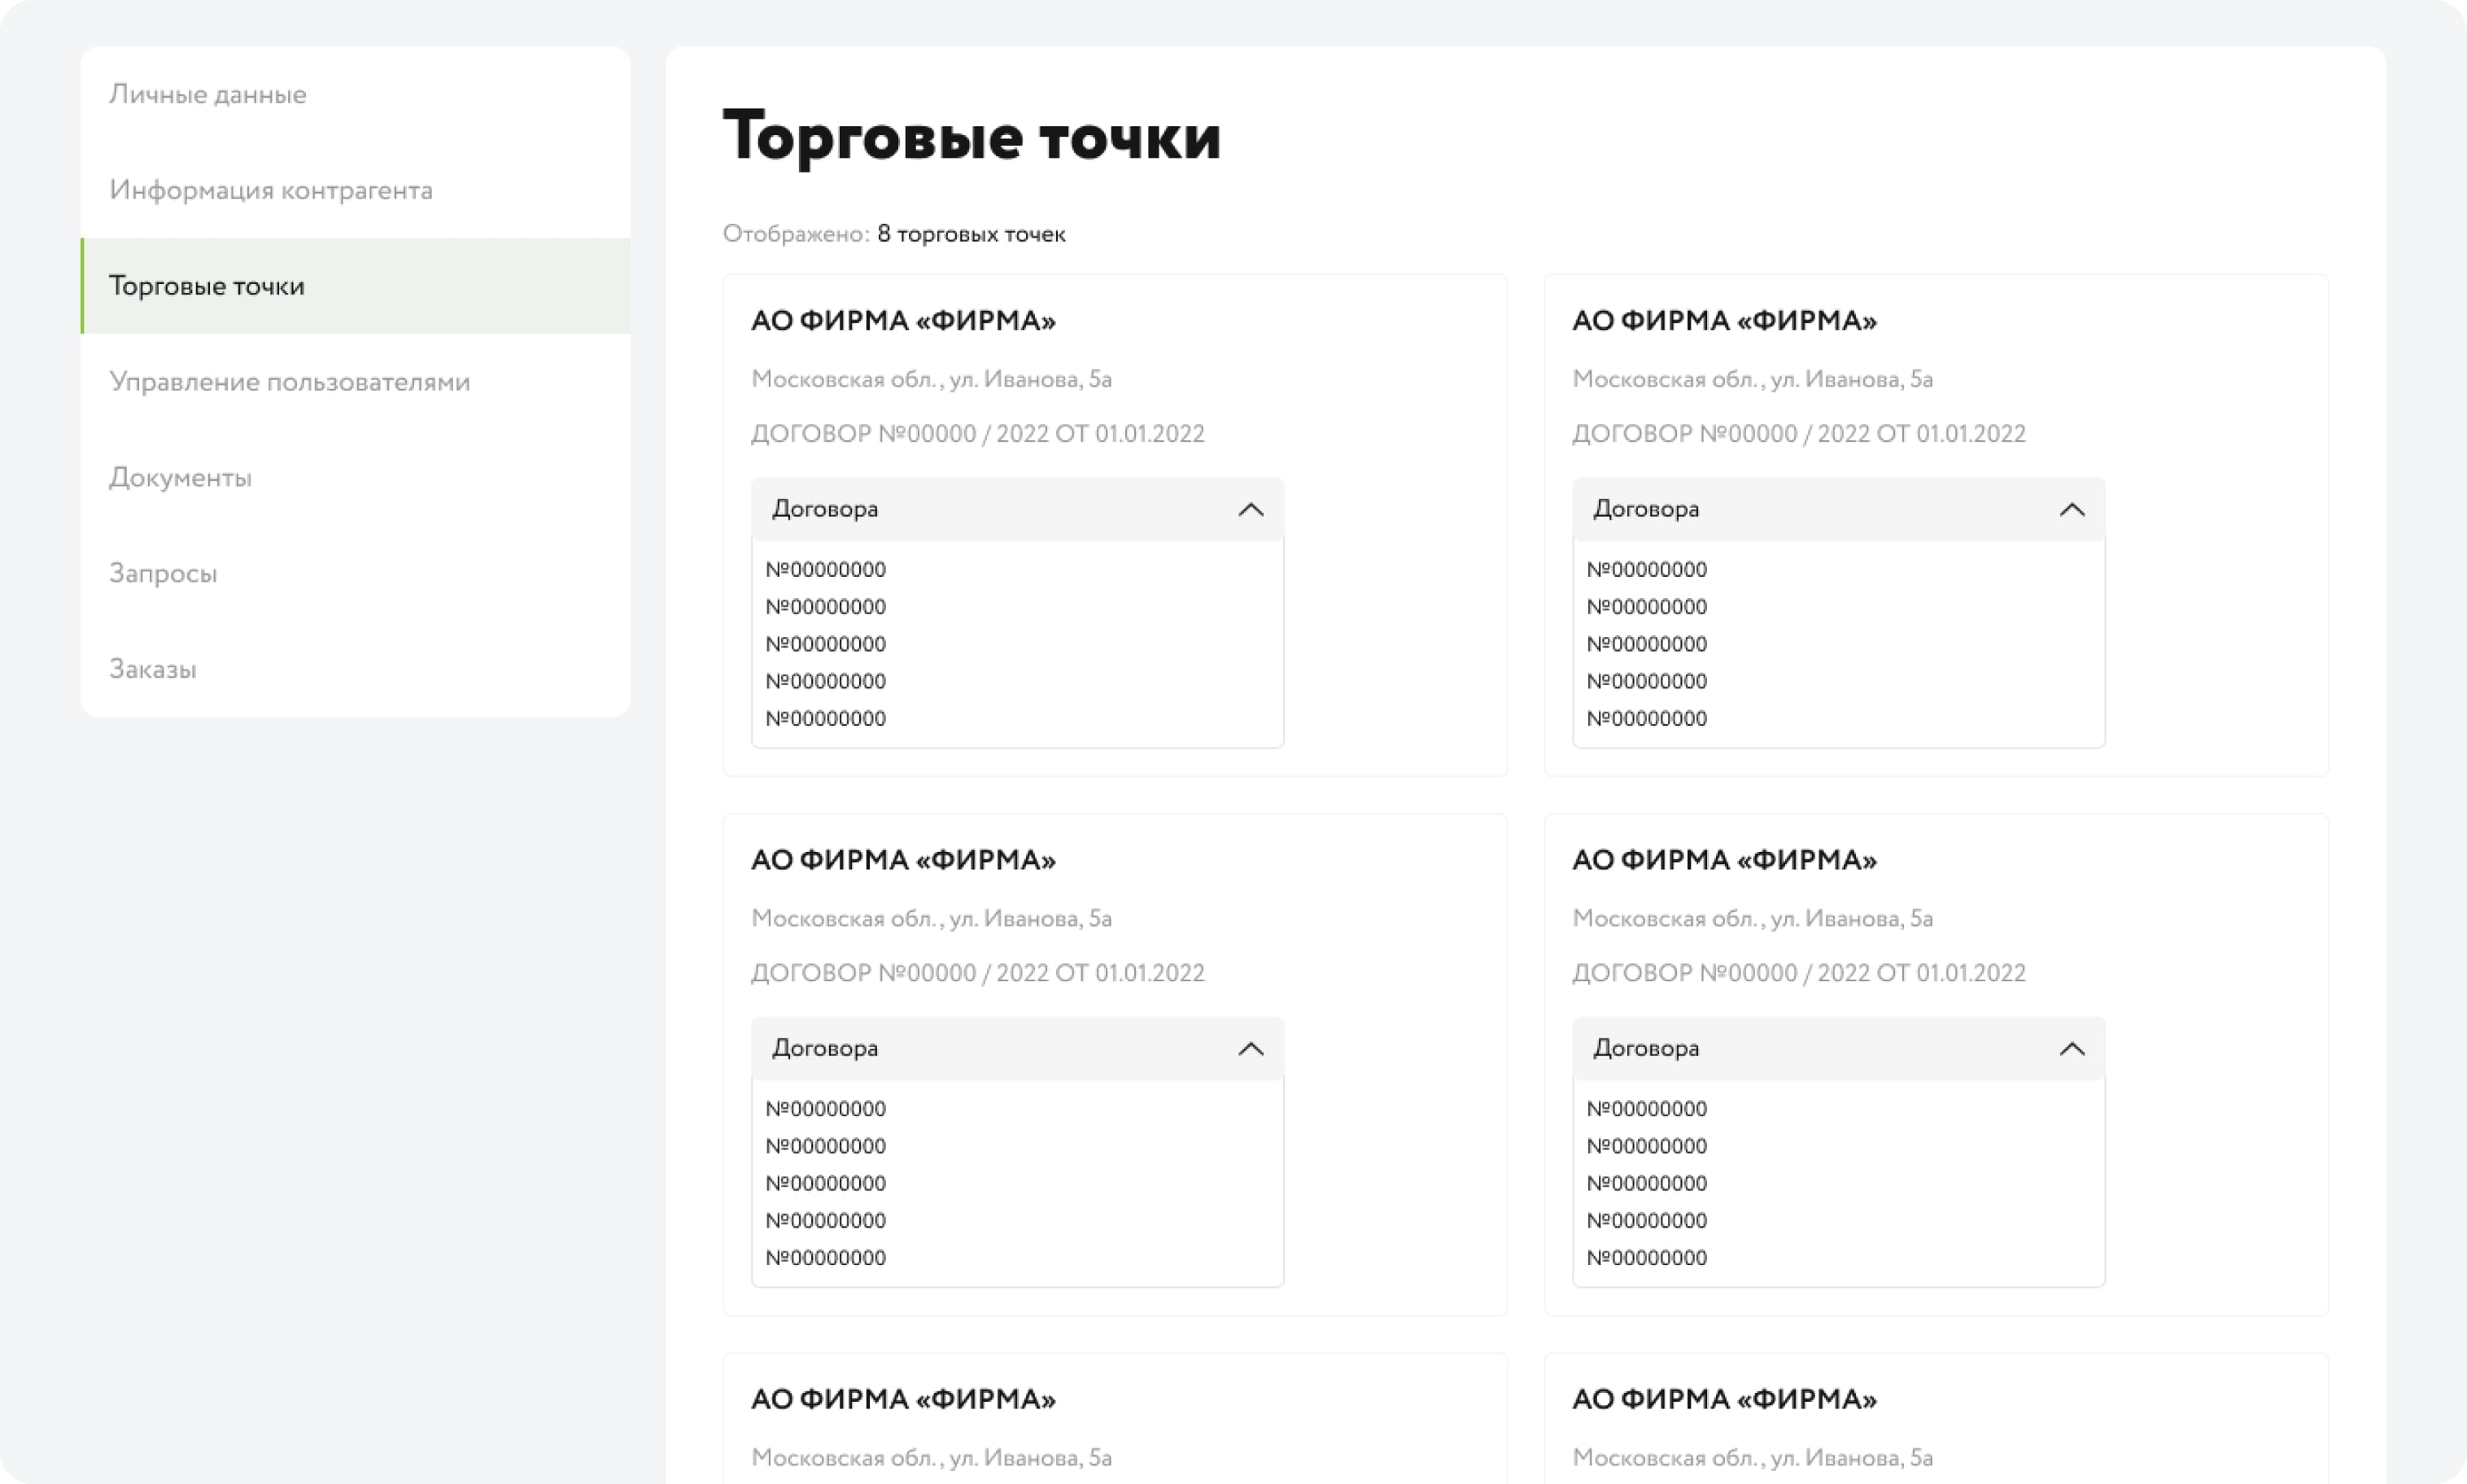The width and height of the screenshot is (2467, 1484).
Task: Select last contract number in top-right list
Action: click(1646, 719)
